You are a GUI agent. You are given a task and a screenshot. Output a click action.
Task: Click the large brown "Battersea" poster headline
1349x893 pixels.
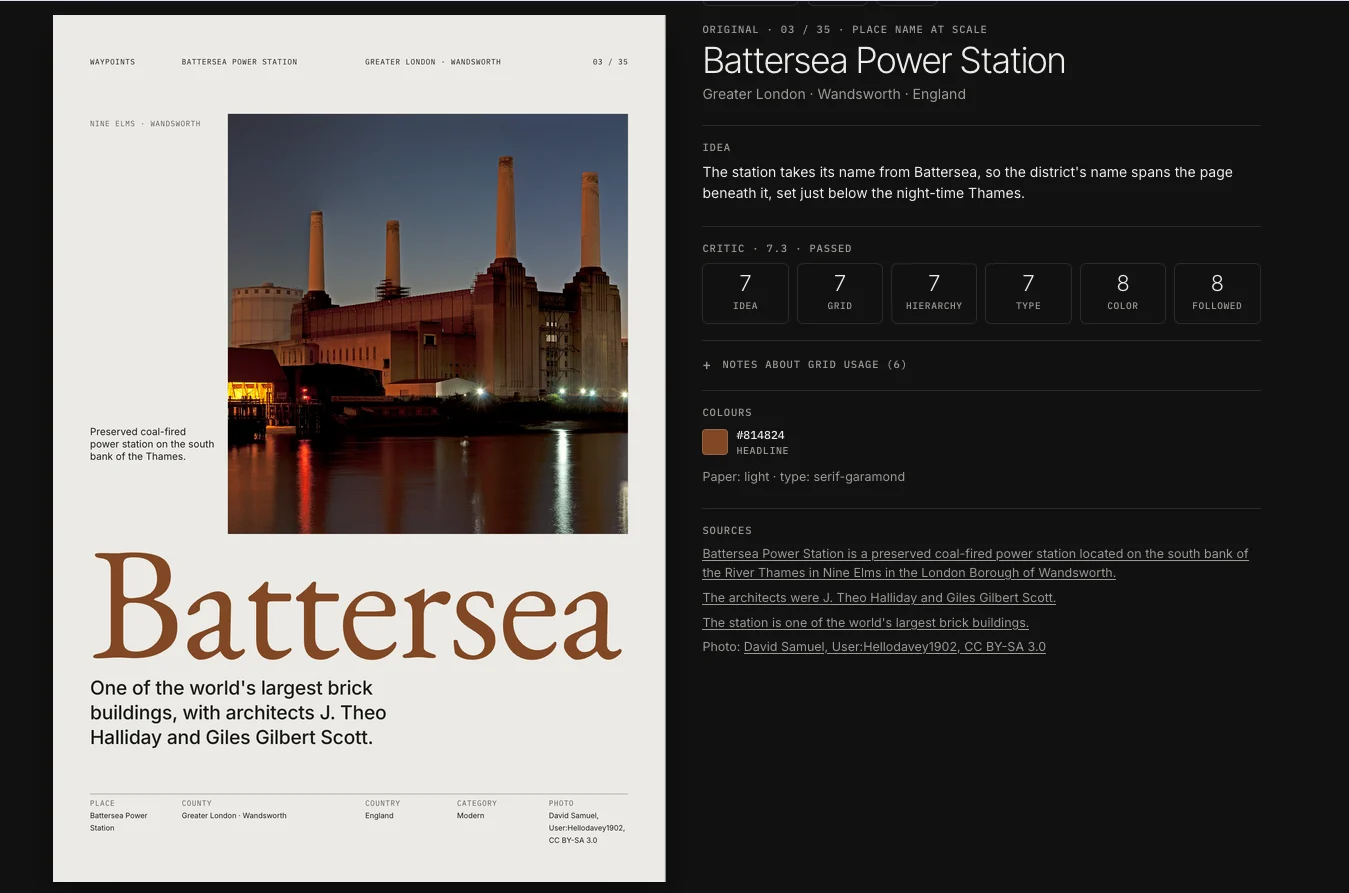pyautogui.click(x=357, y=607)
